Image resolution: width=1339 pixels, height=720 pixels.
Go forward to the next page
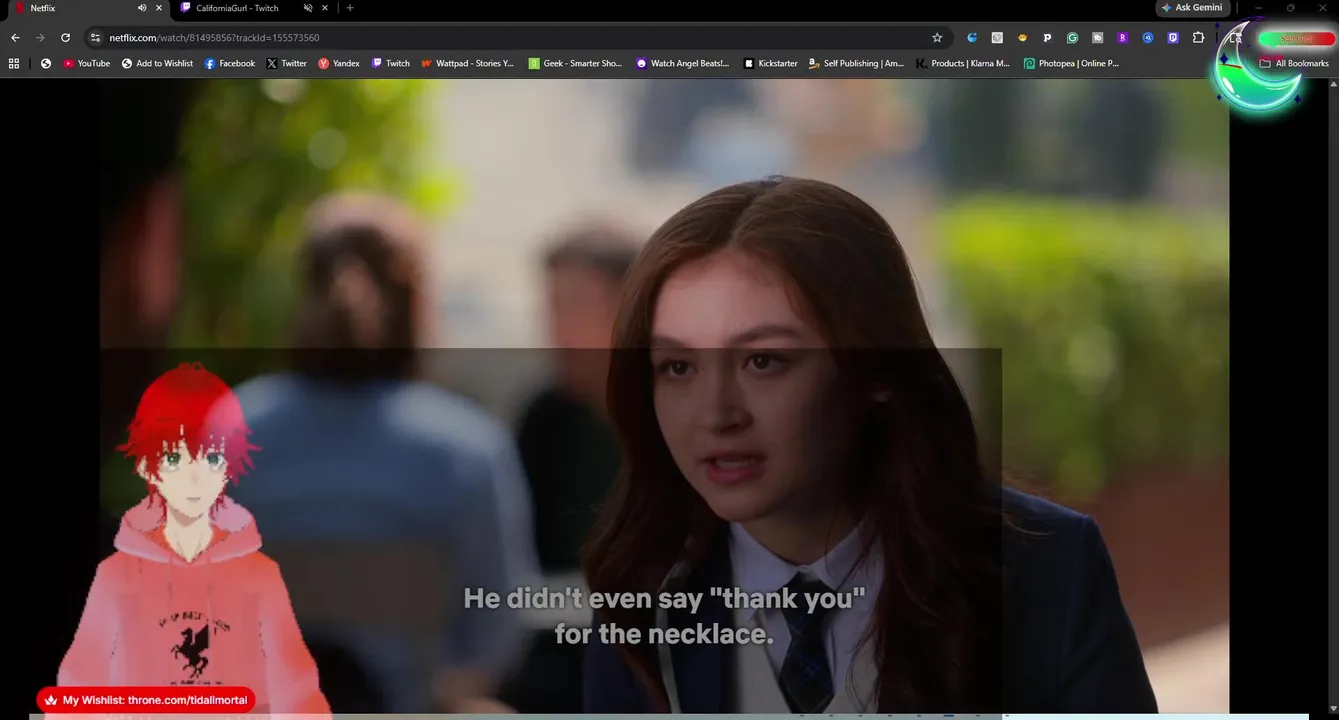coord(40,38)
